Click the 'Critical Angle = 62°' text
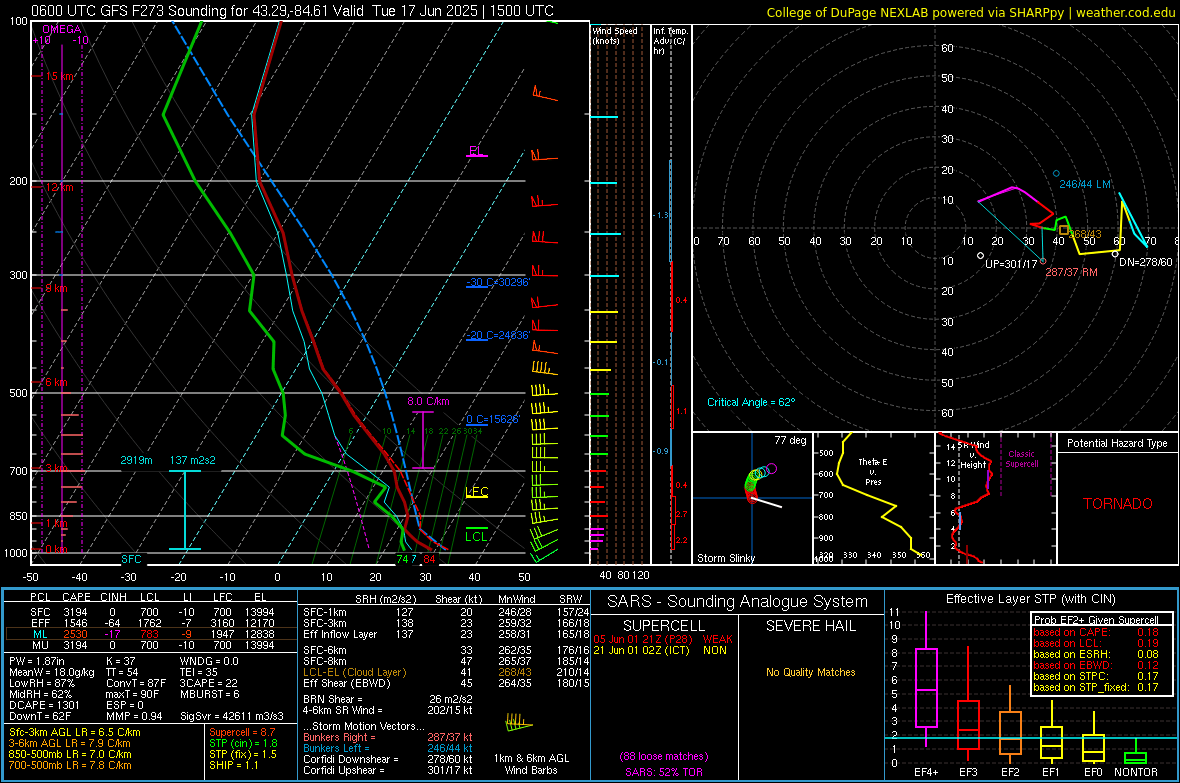This screenshot has width=1180, height=783. pos(751,402)
